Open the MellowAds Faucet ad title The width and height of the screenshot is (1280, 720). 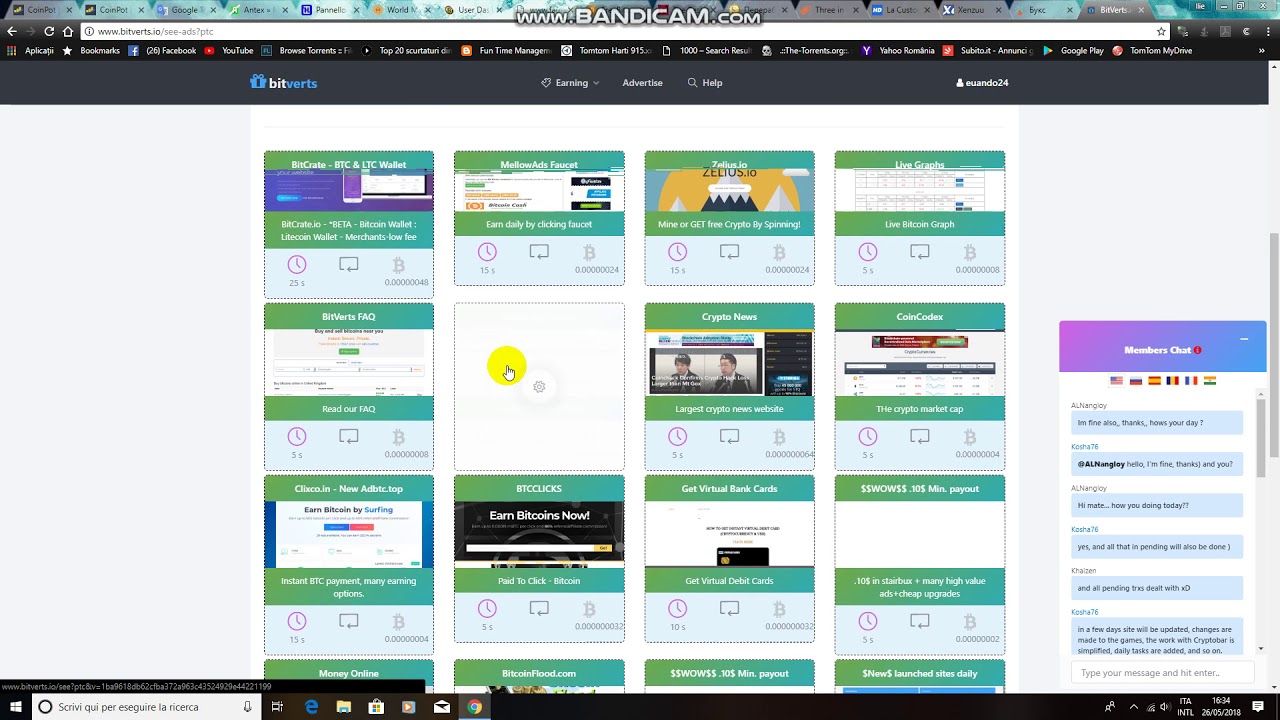point(539,165)
